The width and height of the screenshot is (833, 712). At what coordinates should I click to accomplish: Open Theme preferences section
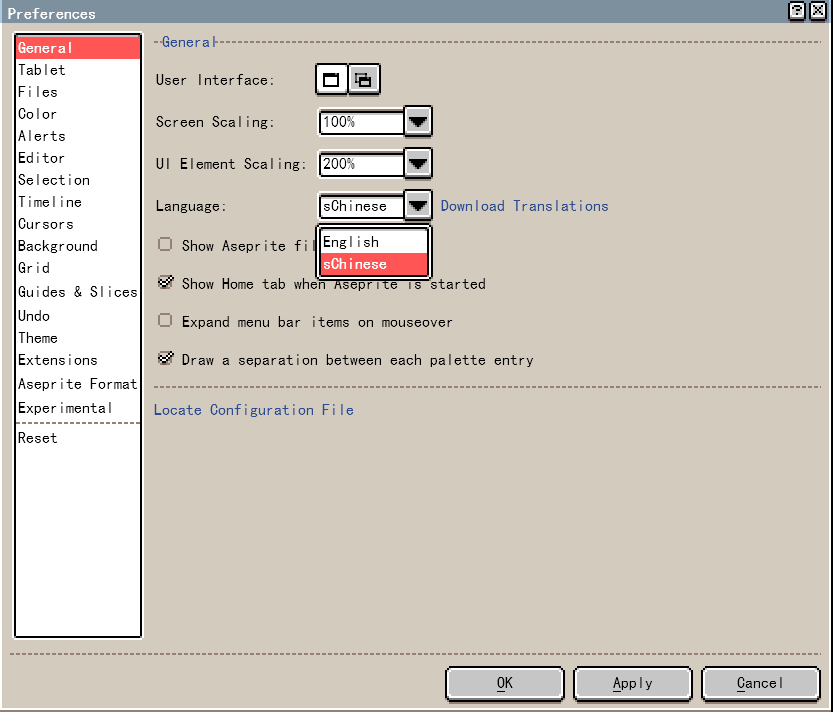[78, 338]
